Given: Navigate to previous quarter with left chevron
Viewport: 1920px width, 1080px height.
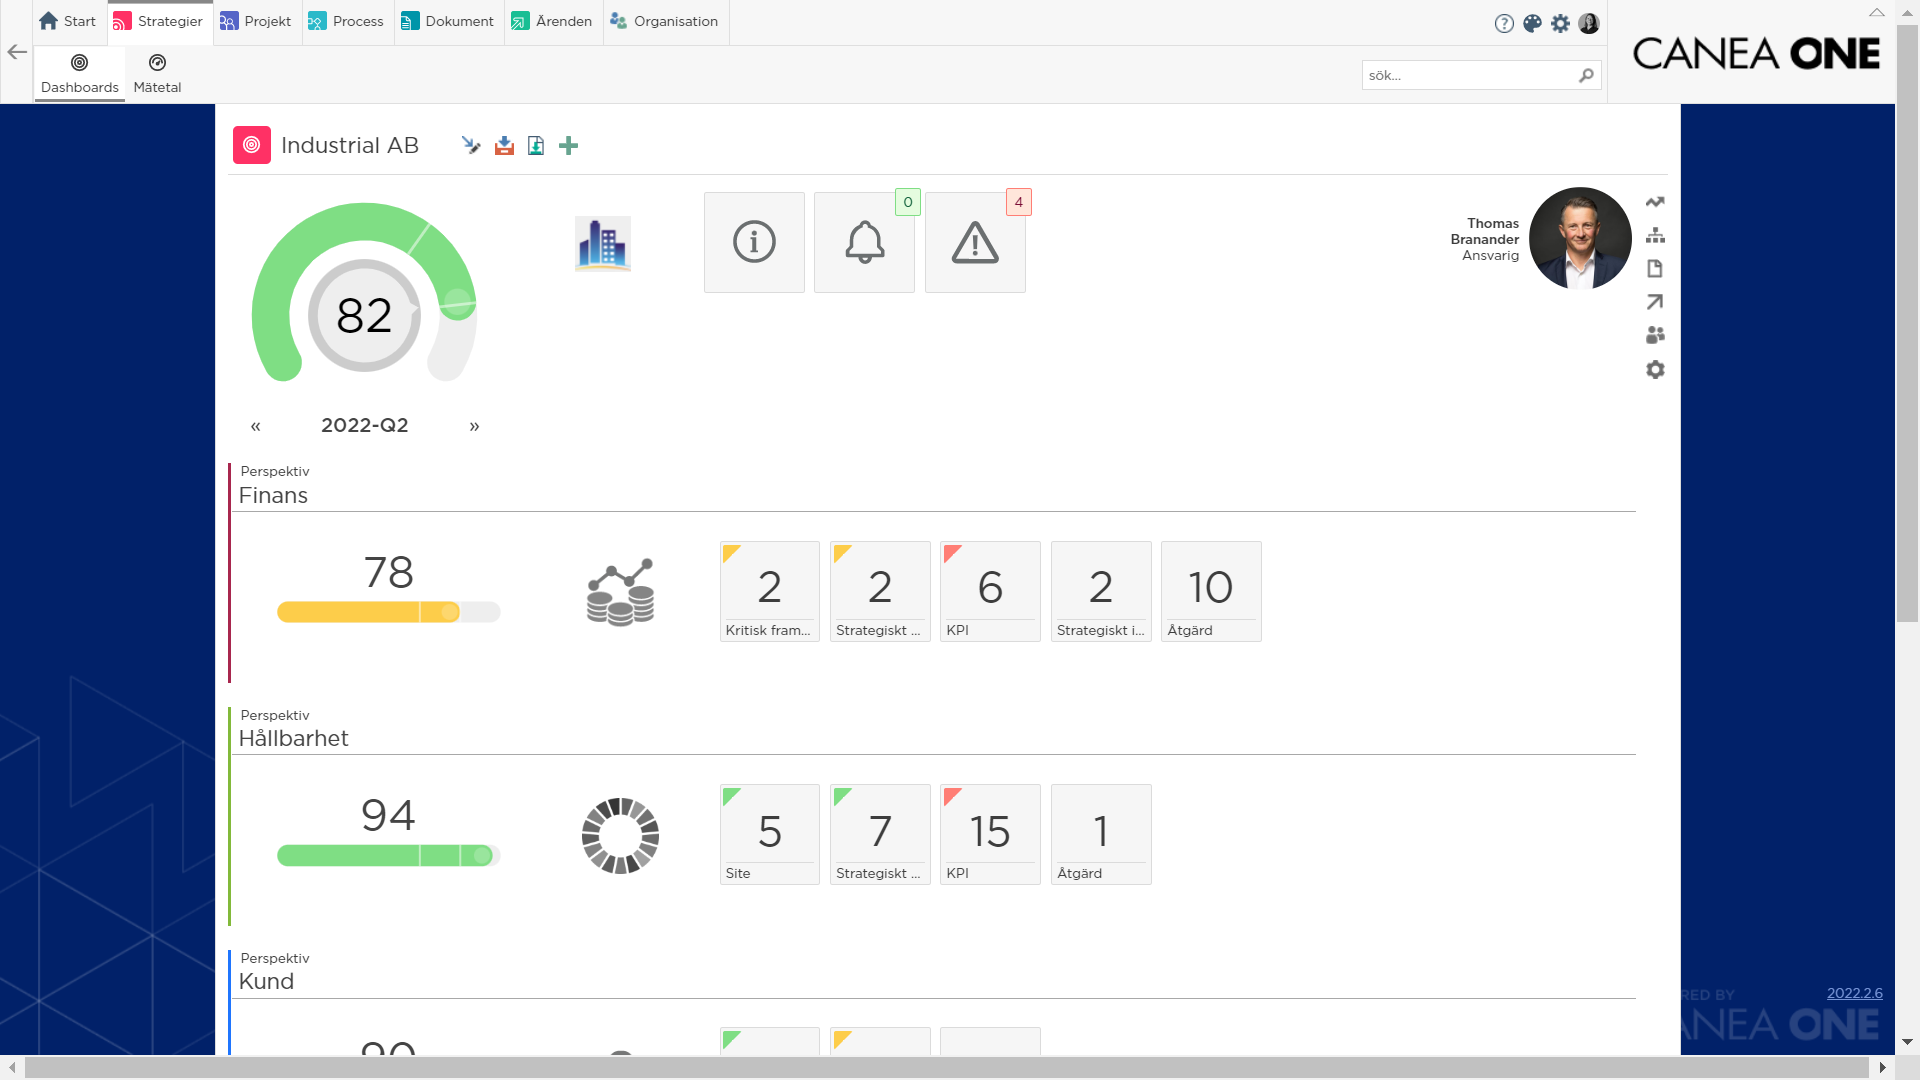Looking at the screenshot, I should (x=255, y=425).
